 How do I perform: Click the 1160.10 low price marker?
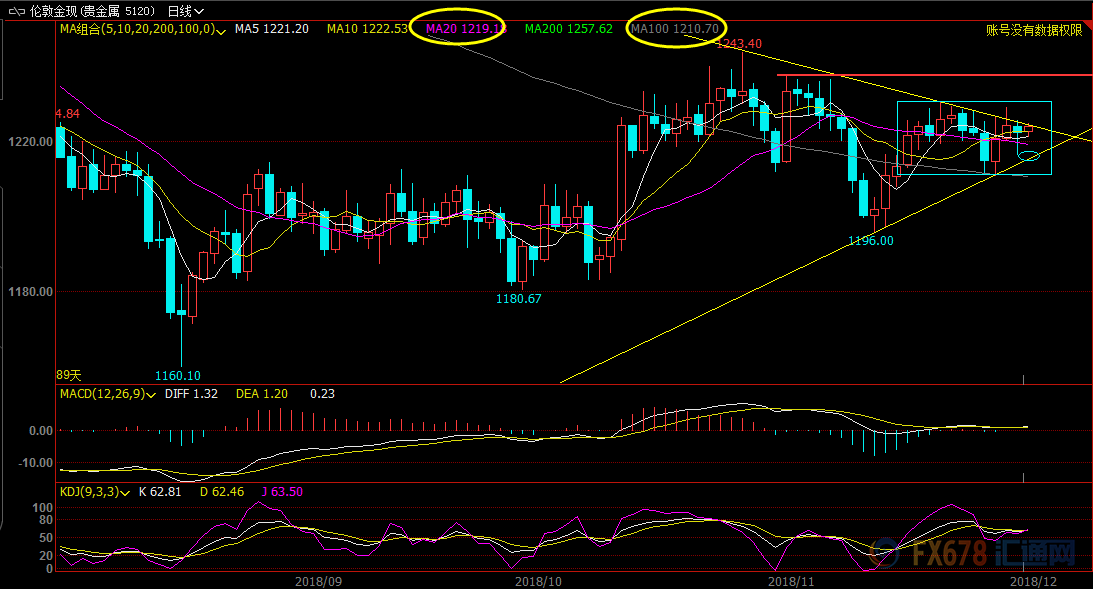(178, 375)
